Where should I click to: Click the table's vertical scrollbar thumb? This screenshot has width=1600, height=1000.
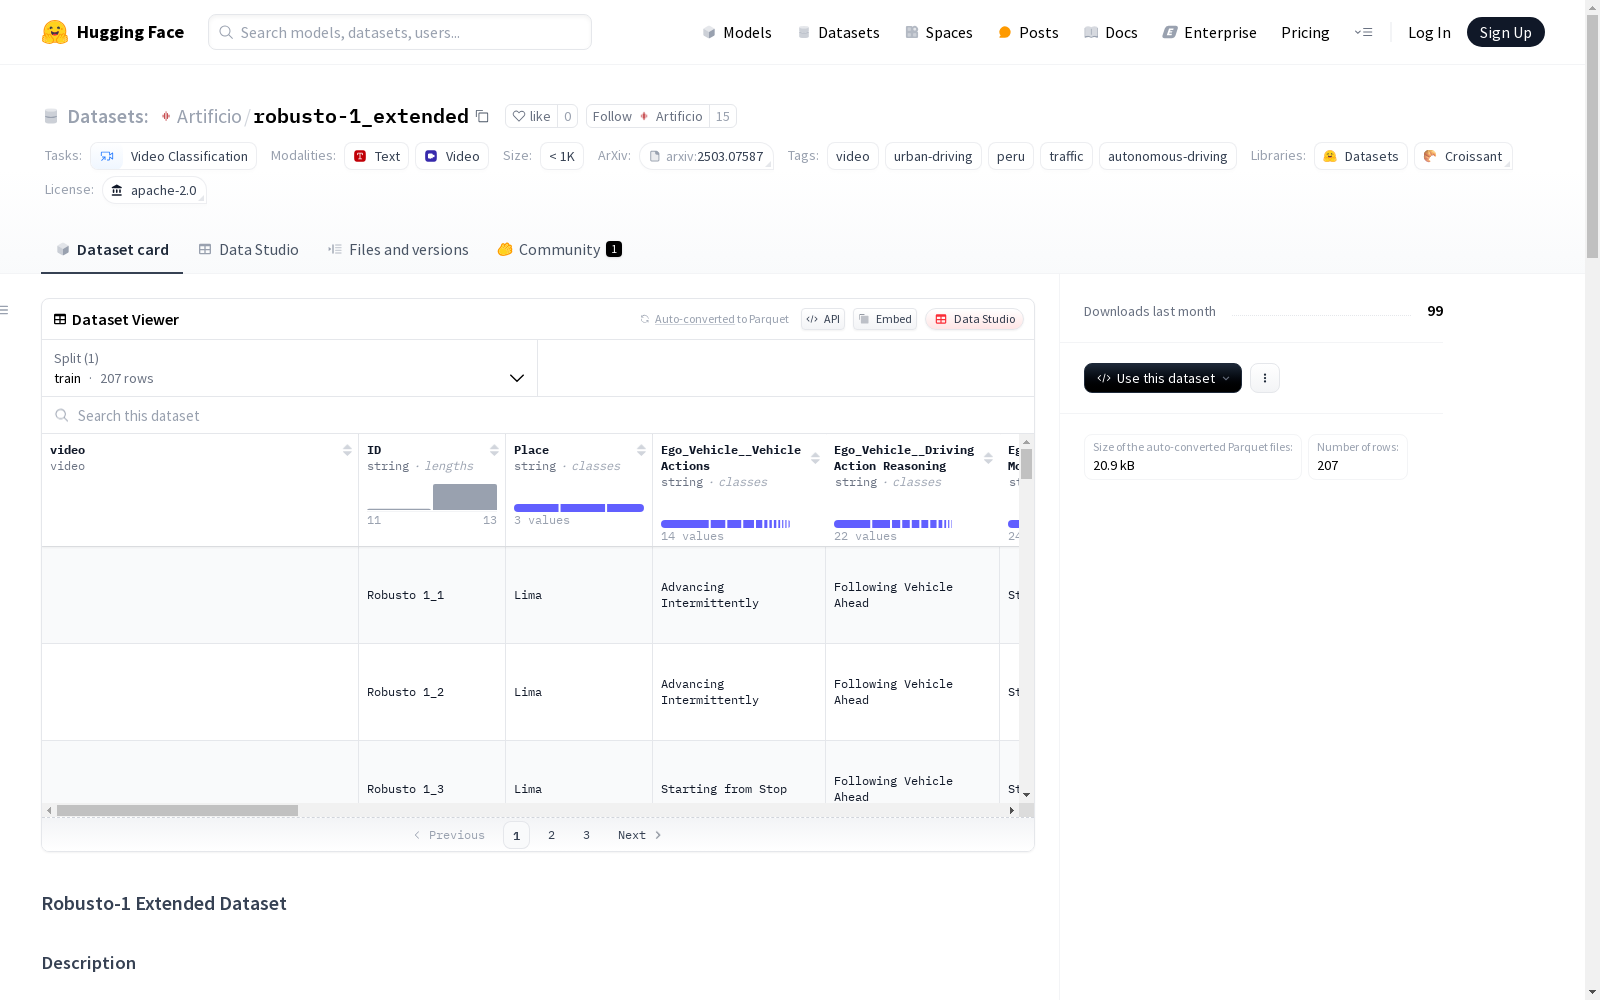pos(1026,464)
